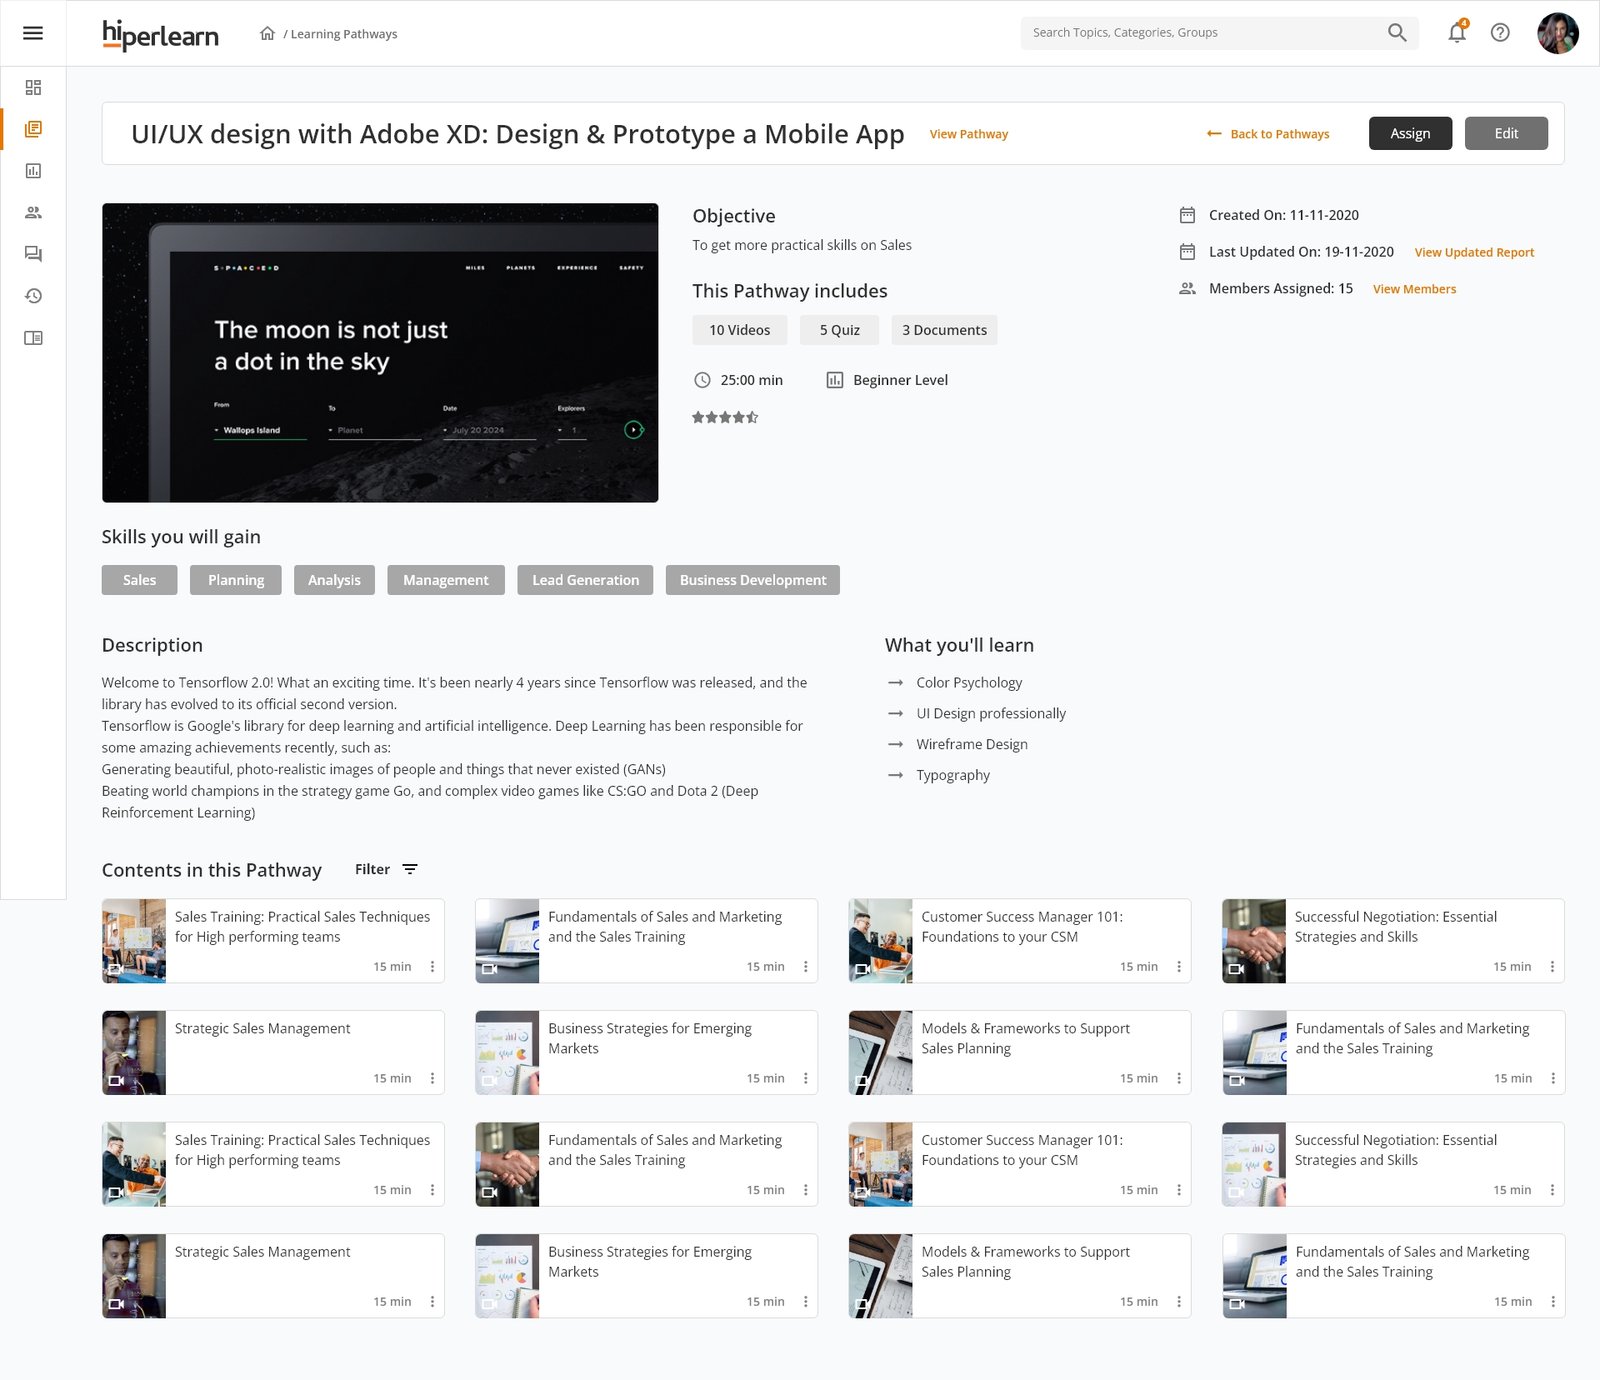Viewport: 1600px width, 1380px height.
Task: Click the search magnifier icon
Action: [1397, 33]
